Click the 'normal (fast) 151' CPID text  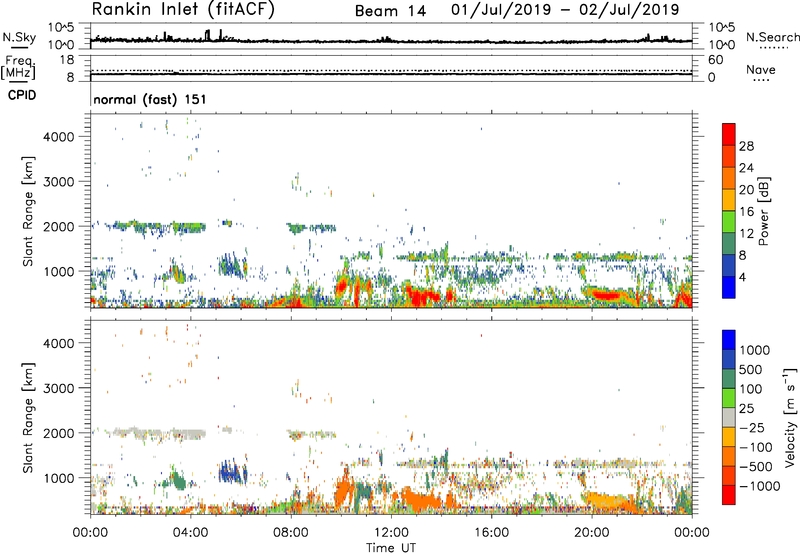150,99
